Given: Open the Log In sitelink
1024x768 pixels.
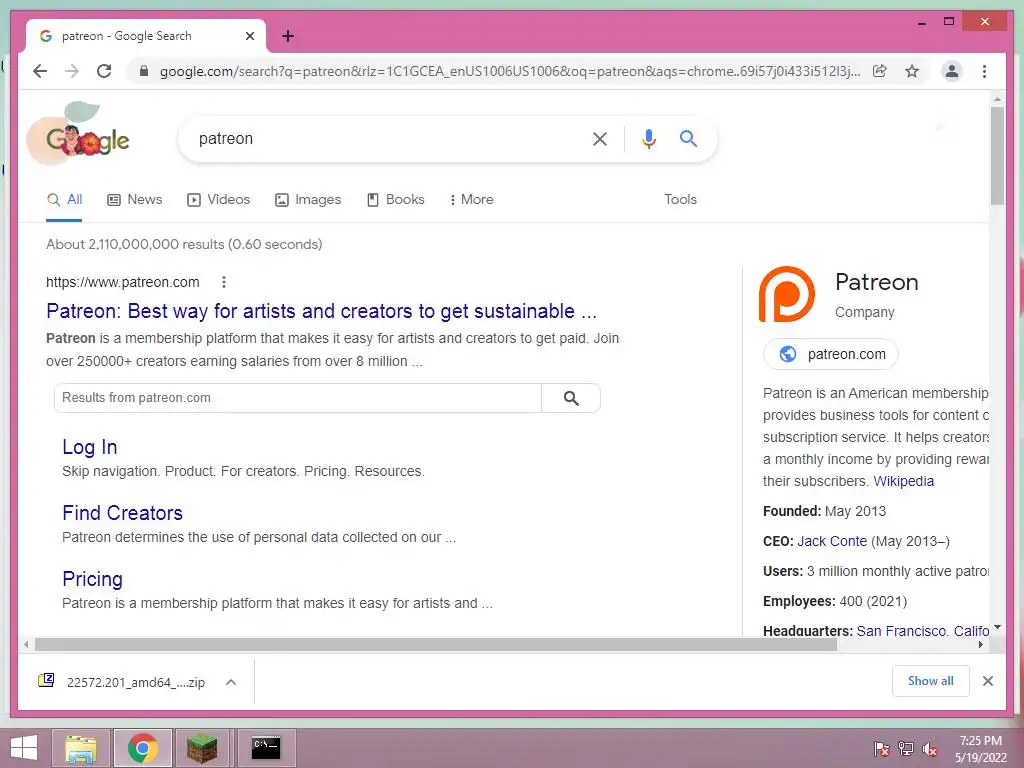Looking at the screenshot, I should click(x=89, y=447).
